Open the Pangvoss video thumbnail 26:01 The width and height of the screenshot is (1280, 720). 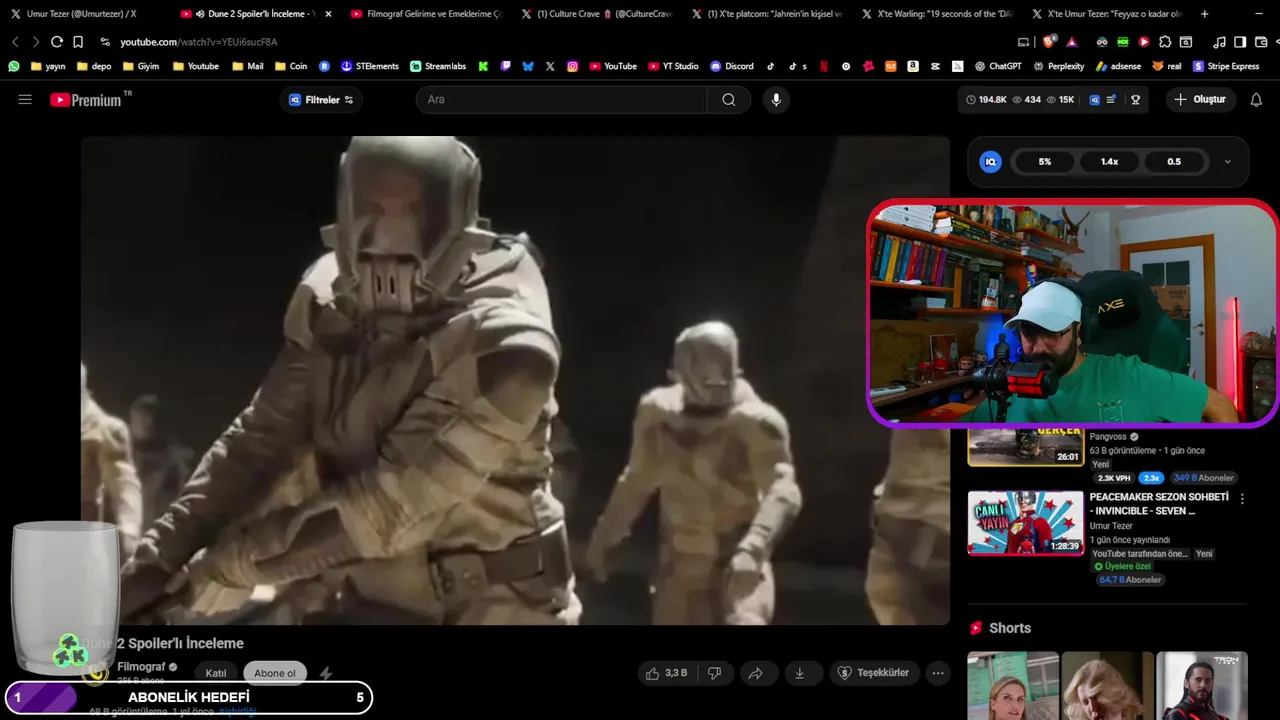click(1025, 446)
